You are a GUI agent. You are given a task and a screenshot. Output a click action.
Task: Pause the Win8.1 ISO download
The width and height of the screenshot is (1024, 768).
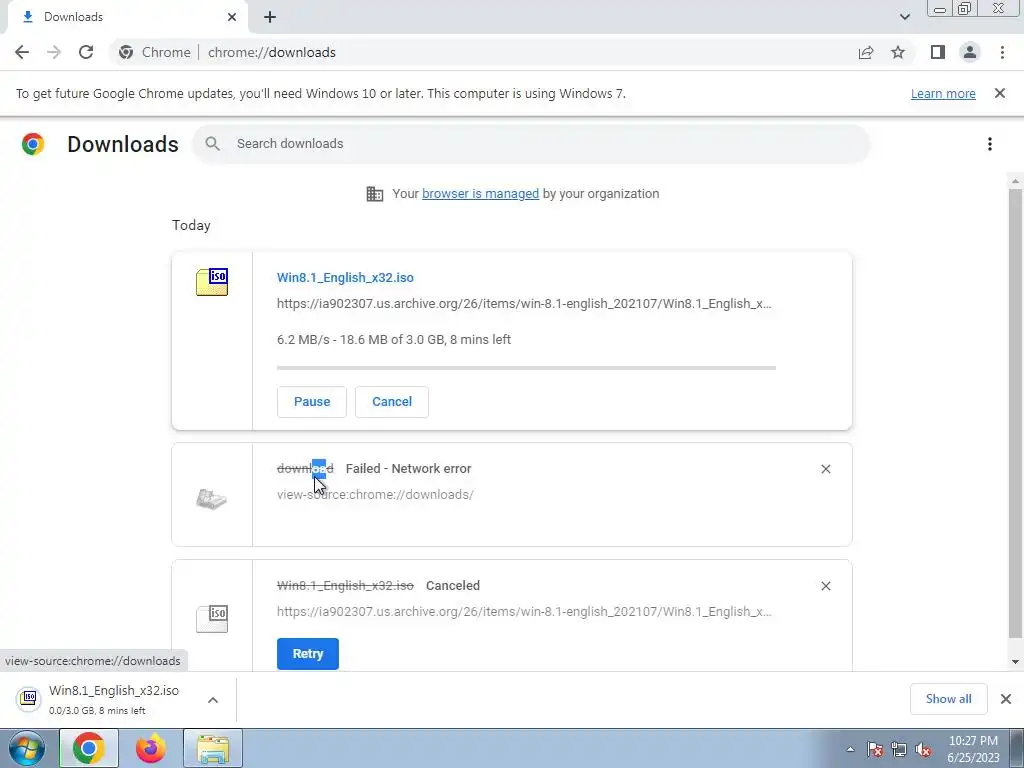[x=312, y=402]
